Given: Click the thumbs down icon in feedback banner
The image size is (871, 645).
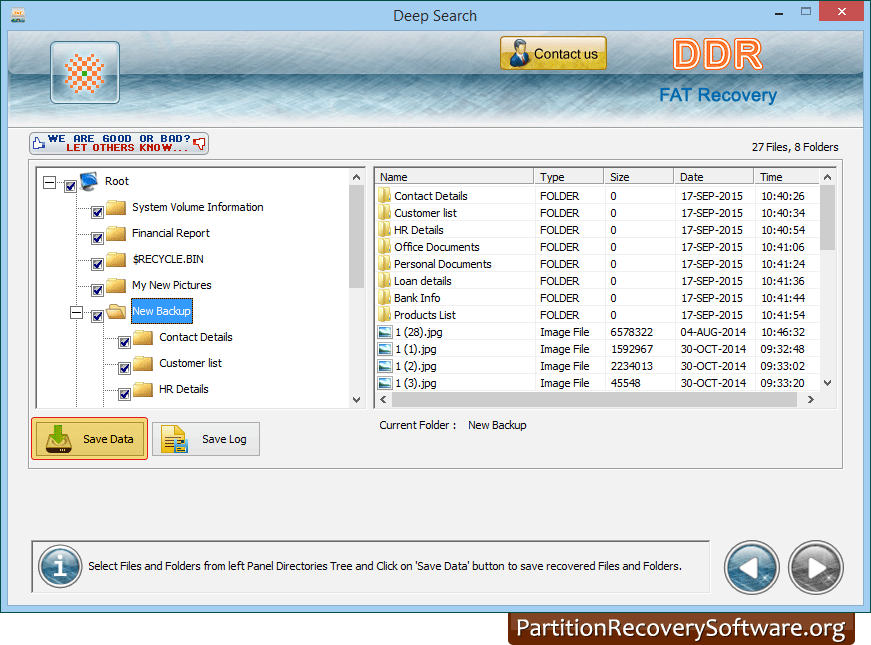Looking at the screenshot, I should click(x=199, y=144).
